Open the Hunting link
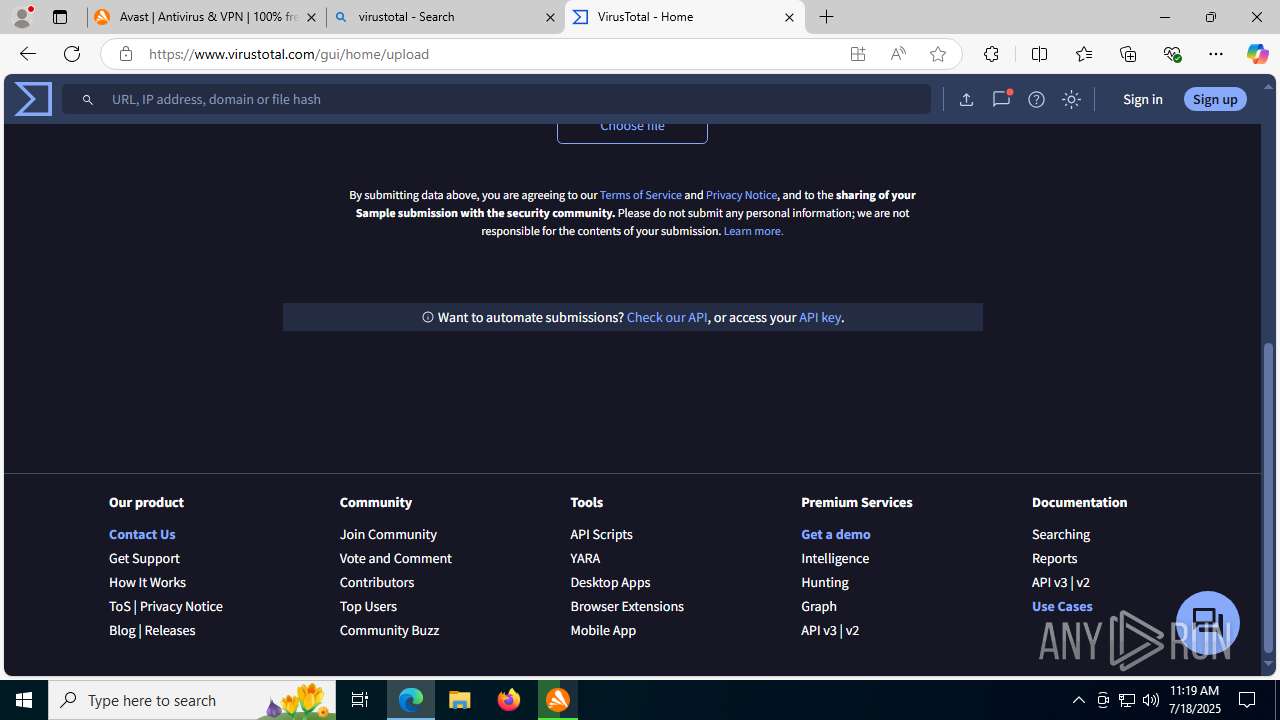 tap(824, 582)
